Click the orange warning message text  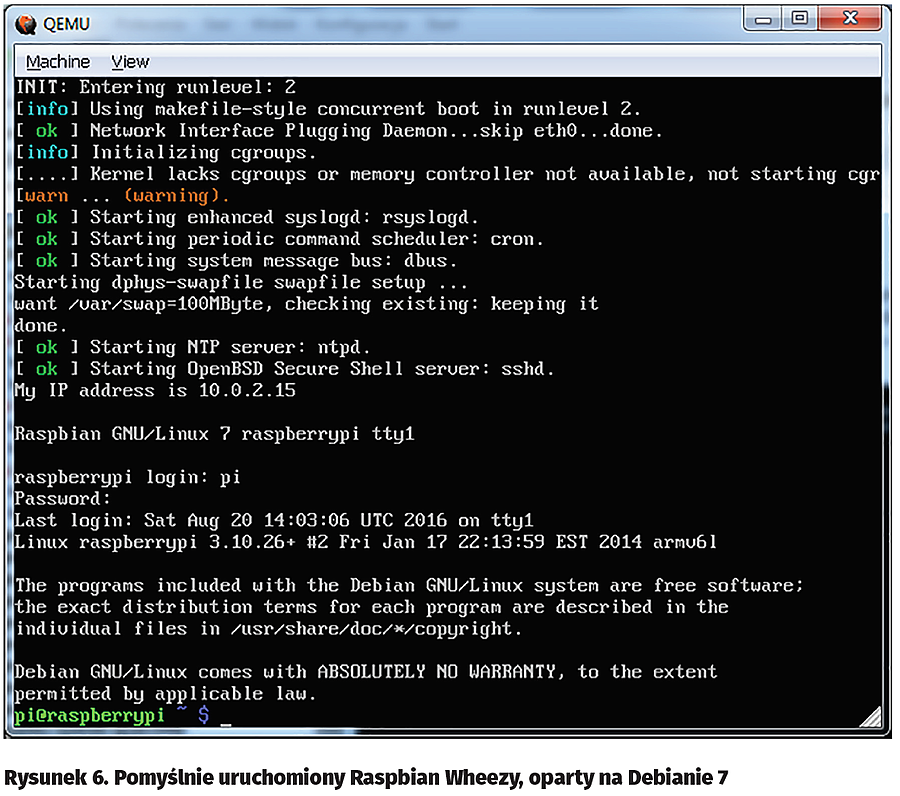tap(130, 196)
